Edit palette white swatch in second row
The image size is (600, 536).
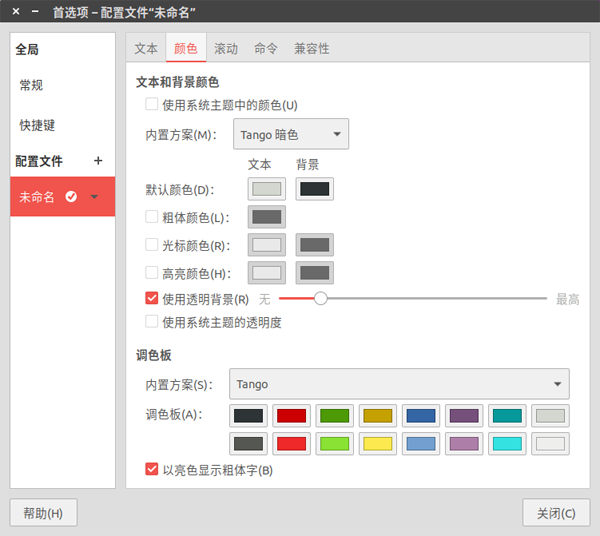[550, 444]
